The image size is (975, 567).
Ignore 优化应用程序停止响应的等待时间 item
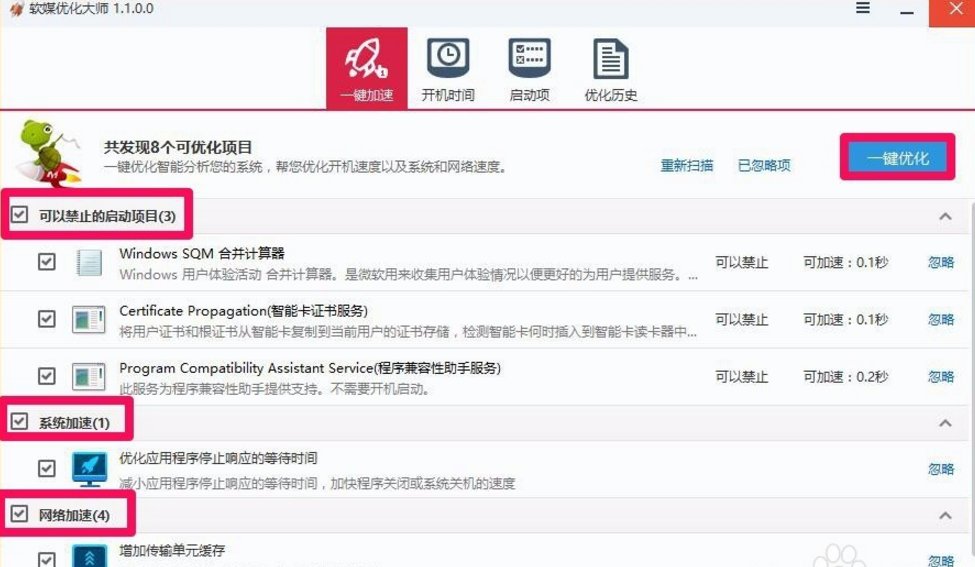click(x=941, y=469)
